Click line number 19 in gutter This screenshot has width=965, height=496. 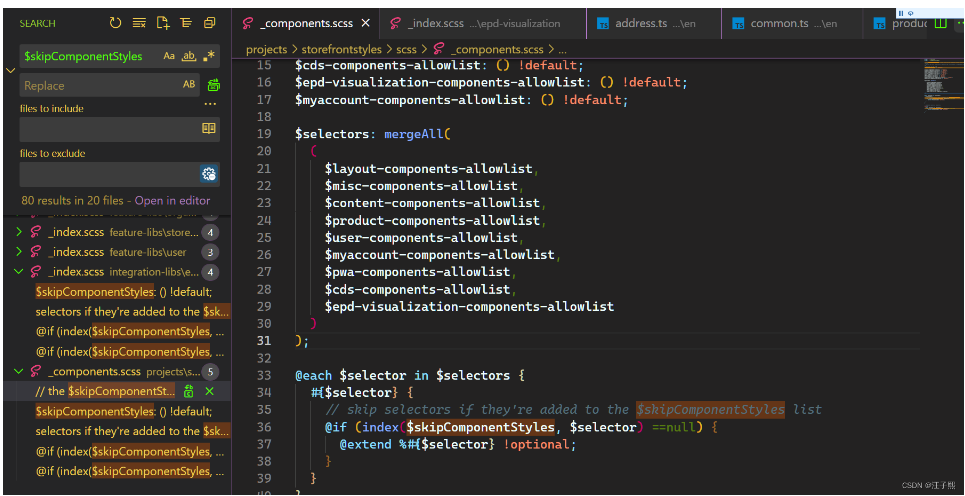point(263,134)
